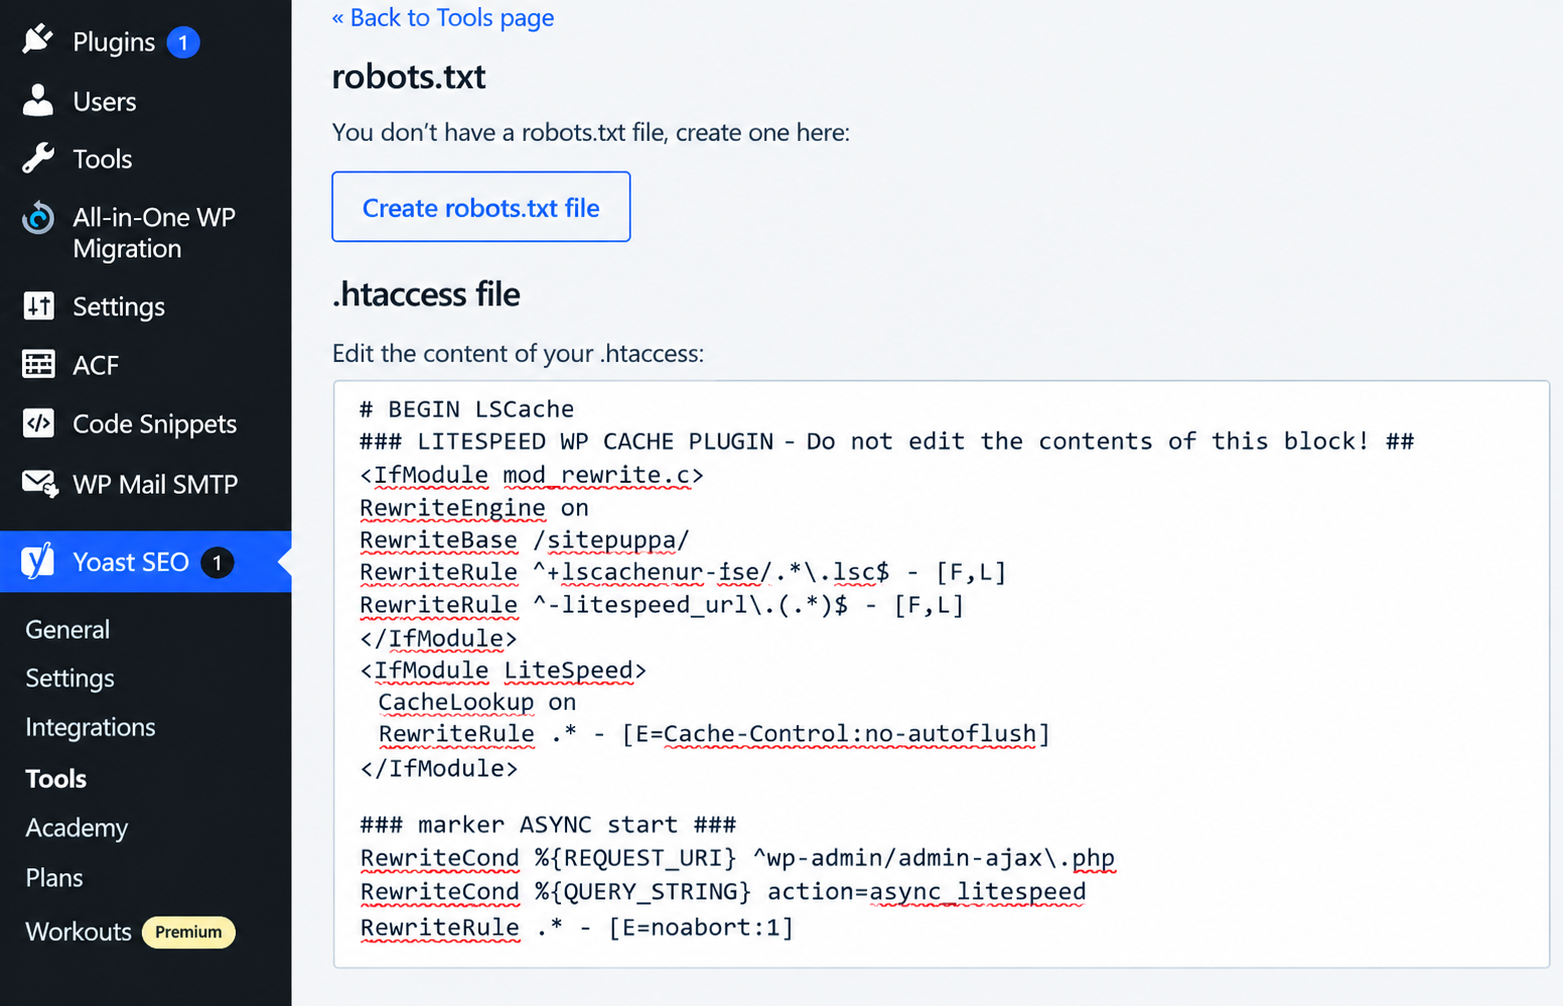Click the '<IfModule mod_rewrite.c>' line
The image size is (1563, 1006).
532,474
